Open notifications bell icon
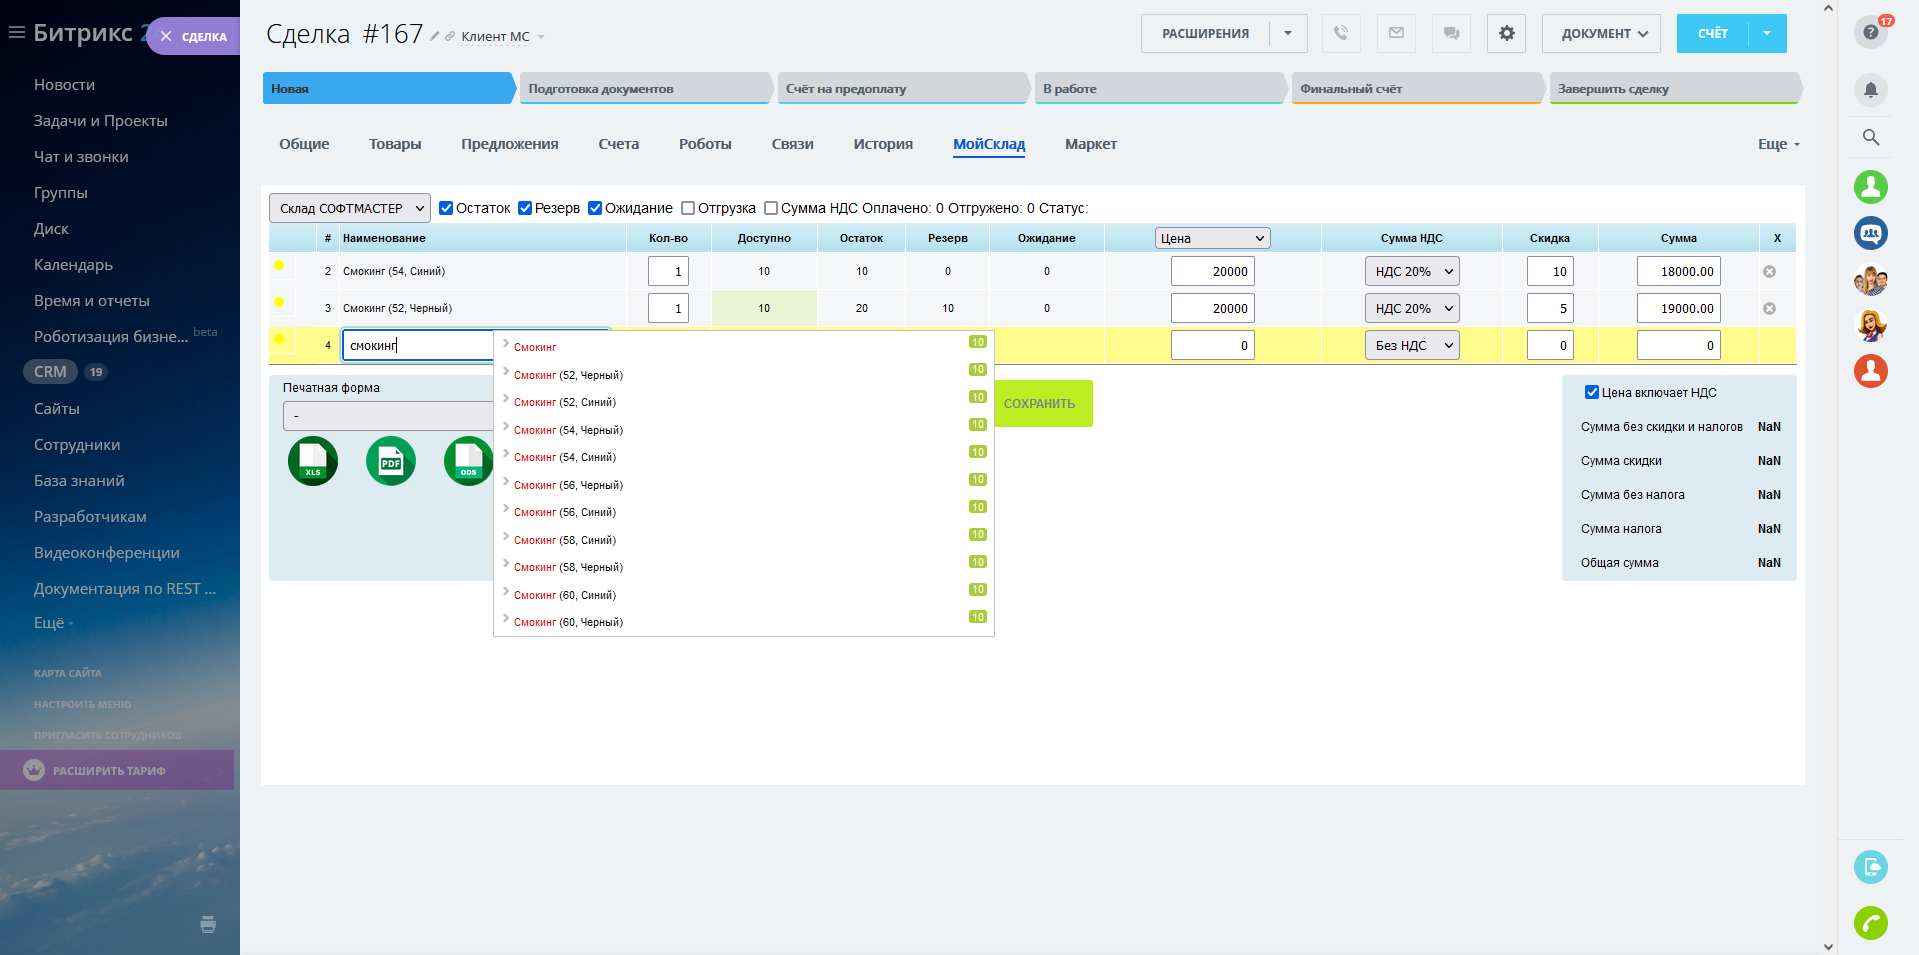This screenshot has height=955, width=1919. tap(1871, 90)
